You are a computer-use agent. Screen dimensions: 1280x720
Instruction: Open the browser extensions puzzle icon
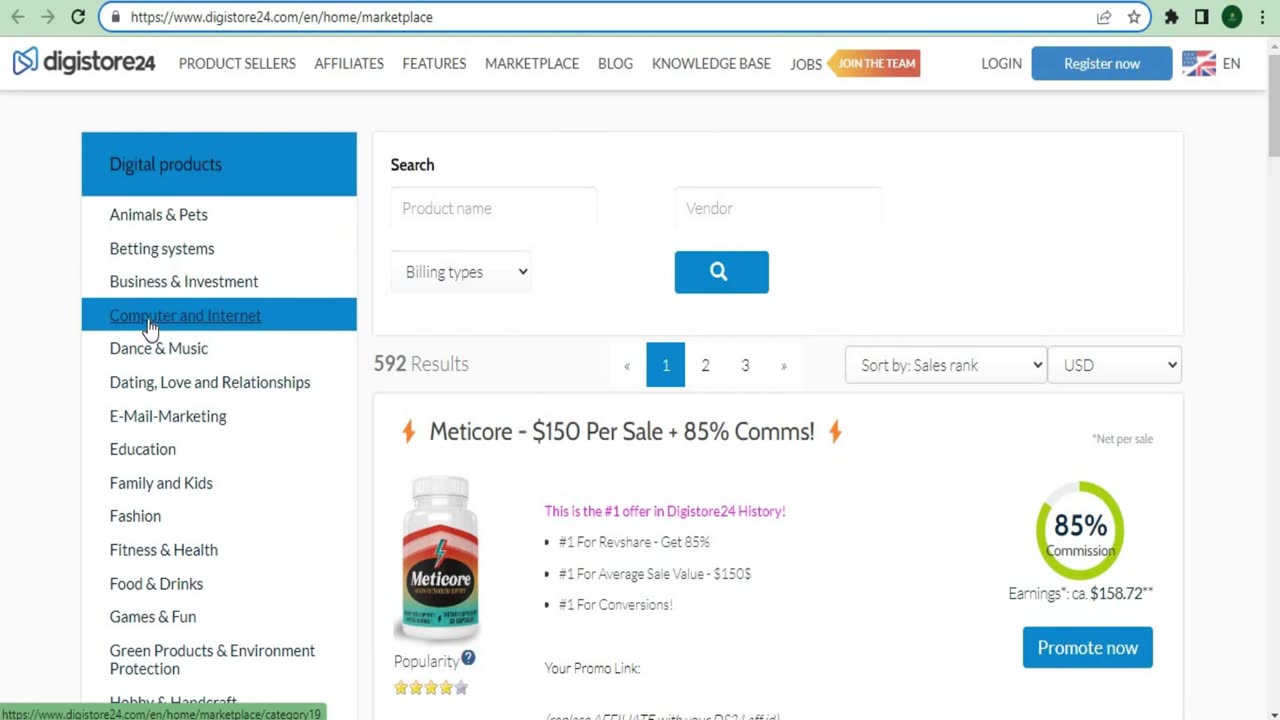click(x=1172, y=17)
